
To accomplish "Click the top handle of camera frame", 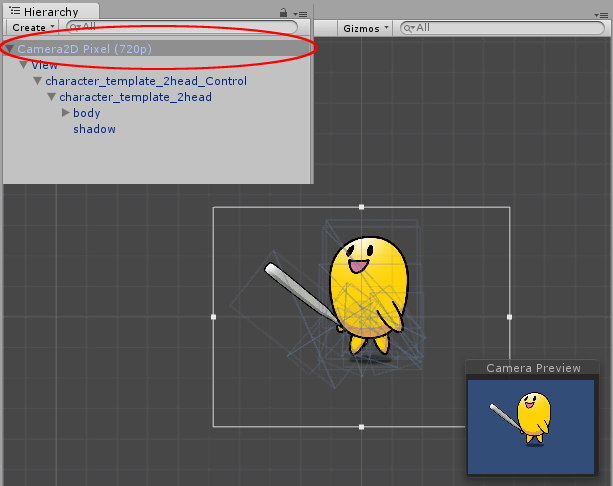I will (x=361, y=207).
